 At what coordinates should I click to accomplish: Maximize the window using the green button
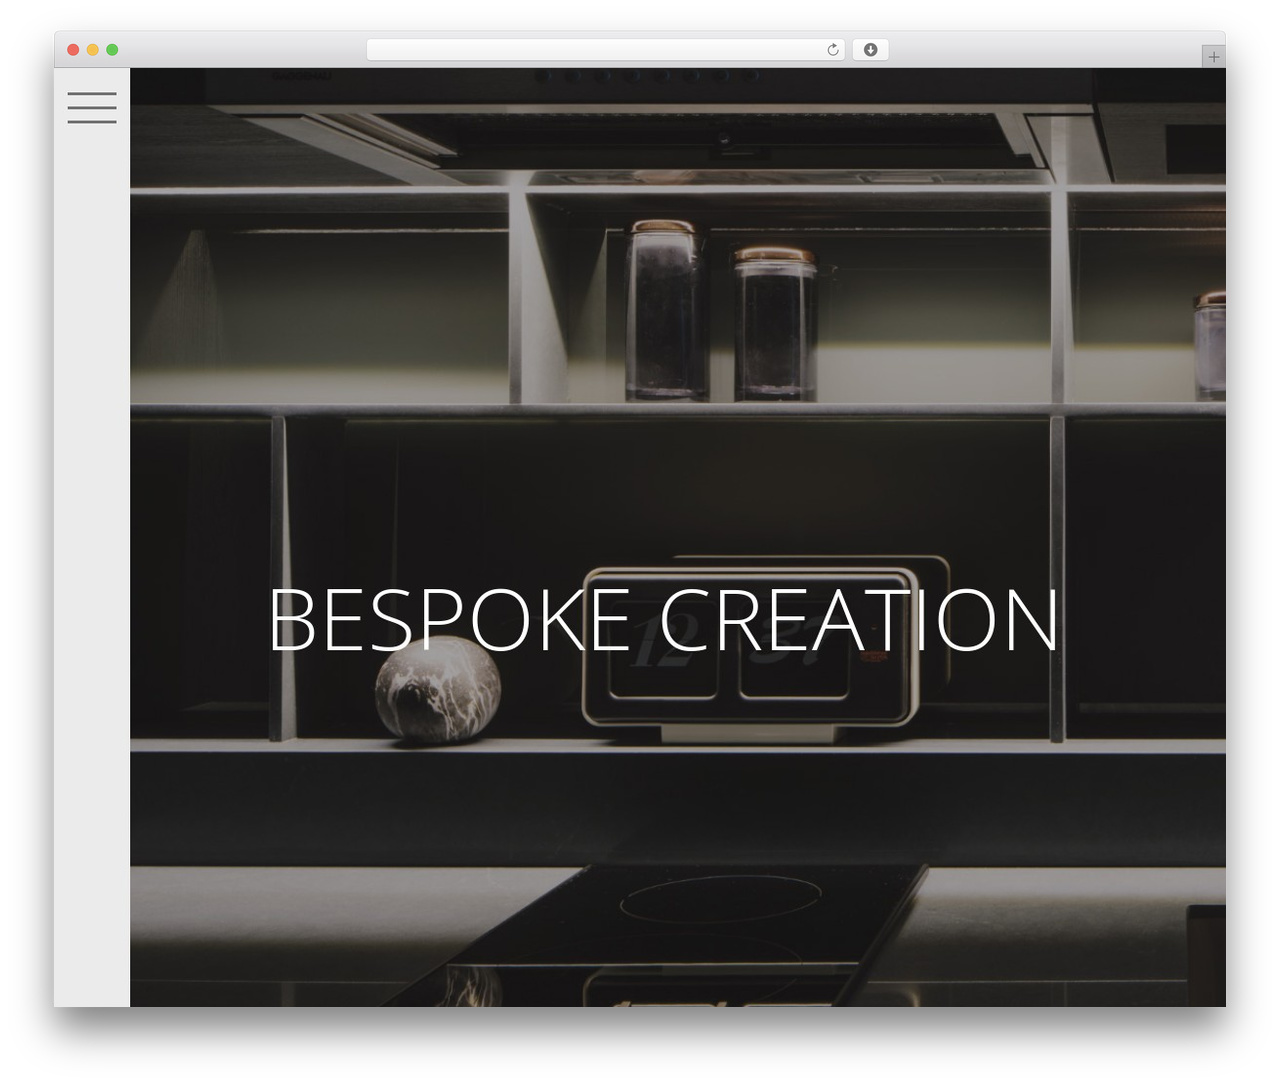[112, 49]
